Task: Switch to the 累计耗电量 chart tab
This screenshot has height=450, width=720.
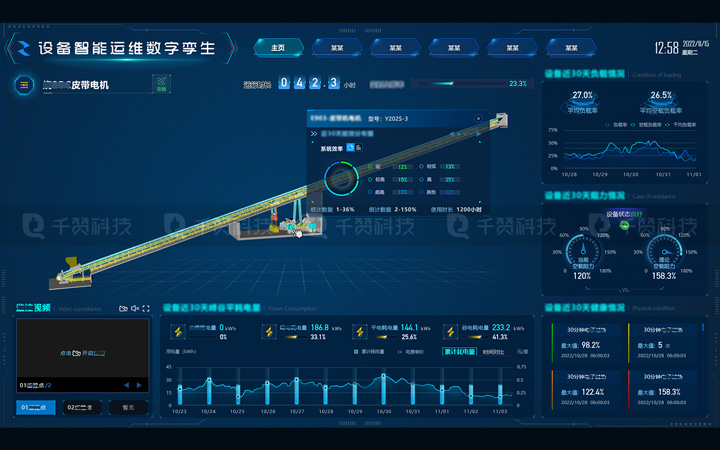Action: (x=459, y=352)
